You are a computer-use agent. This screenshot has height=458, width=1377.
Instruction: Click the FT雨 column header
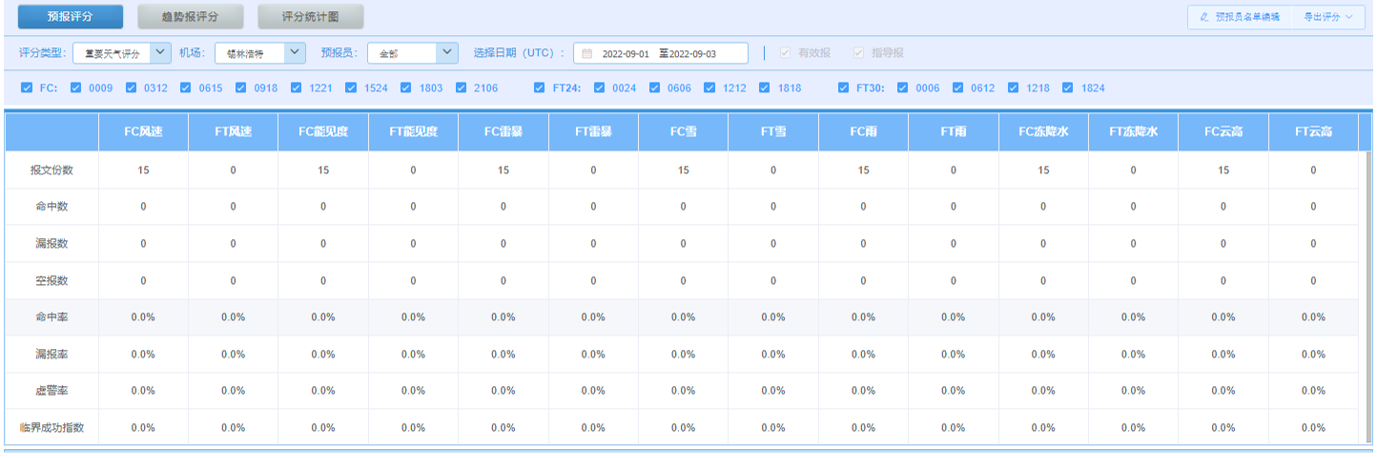[953, 132]
